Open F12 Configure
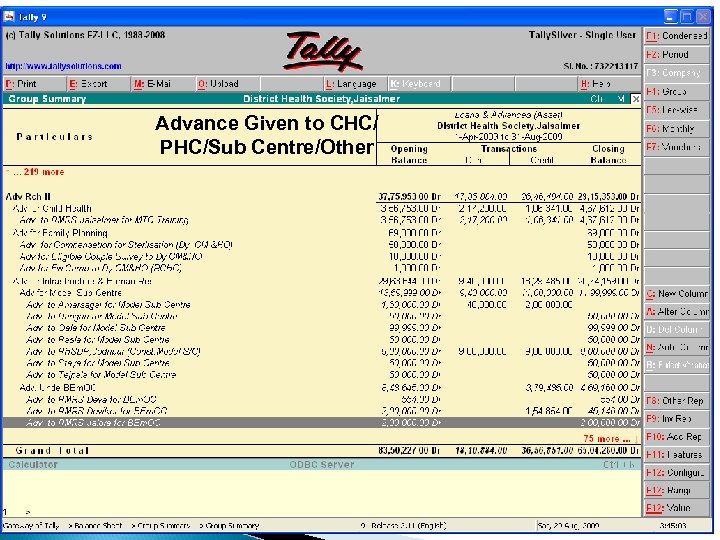This screenshot has width=720, height=540. [x=676, y=472]
